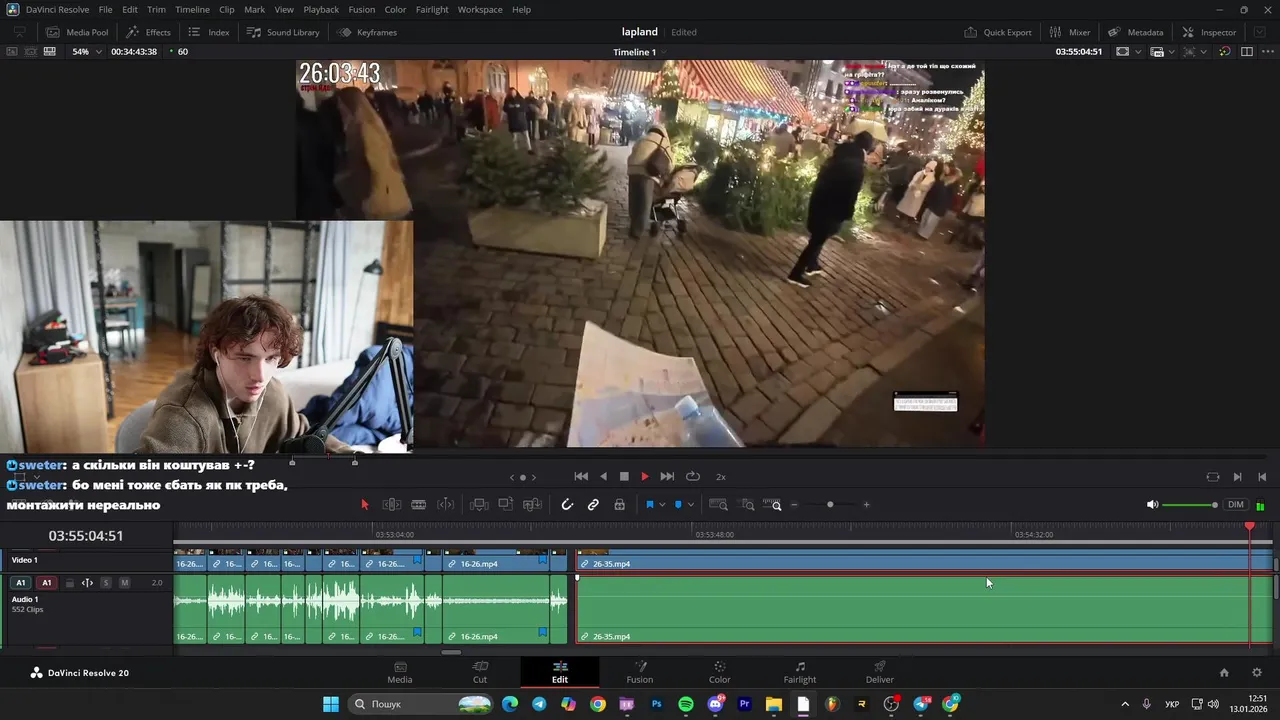Open the viewer zoom 54% dropdown
Viewport: 1280px width, 720px height.
[87, 51]
